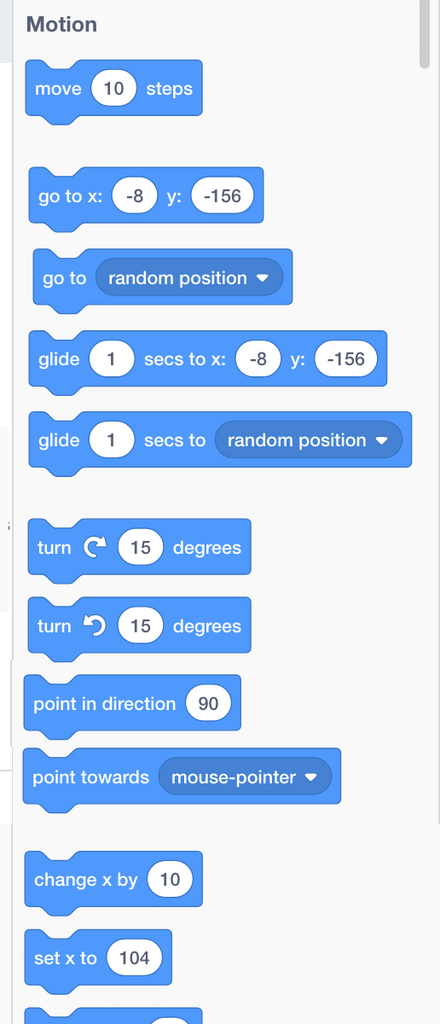Click the x value field in 'go to x' block
The height and width of the screenshot is (1024, 440).
(134, 196)
